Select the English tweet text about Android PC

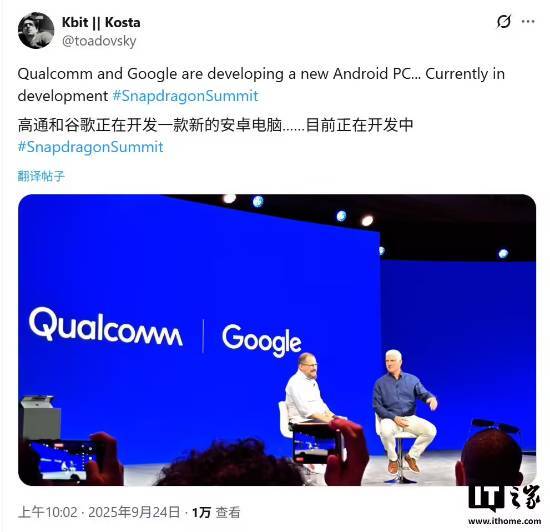(261, 85)
